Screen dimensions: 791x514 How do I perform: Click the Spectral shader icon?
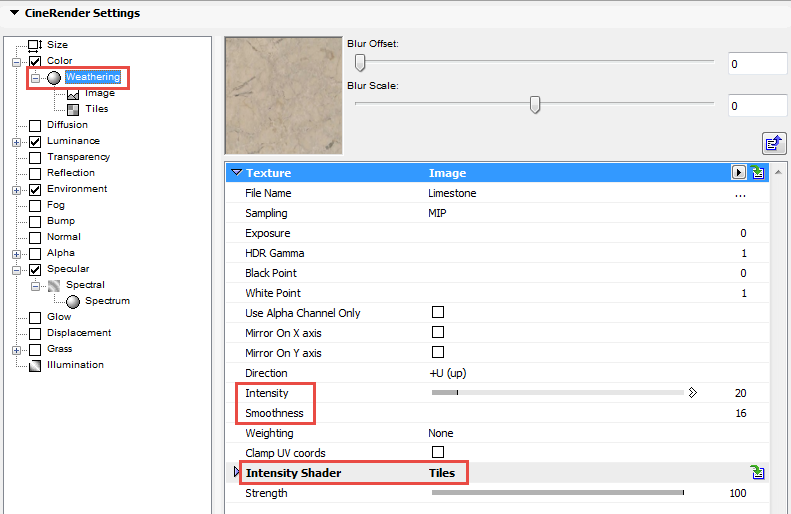(x=54, y=285)
